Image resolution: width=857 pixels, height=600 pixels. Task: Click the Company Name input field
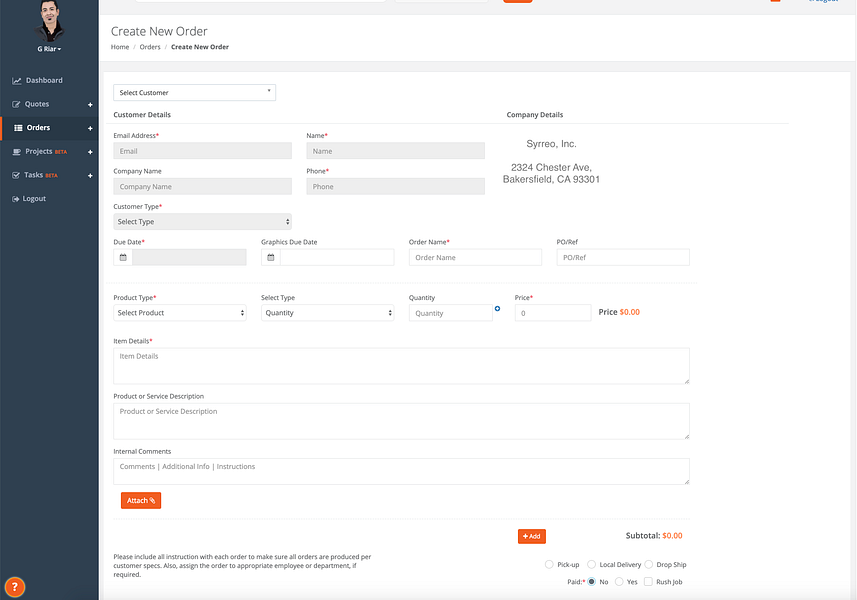tap(202, 186)
